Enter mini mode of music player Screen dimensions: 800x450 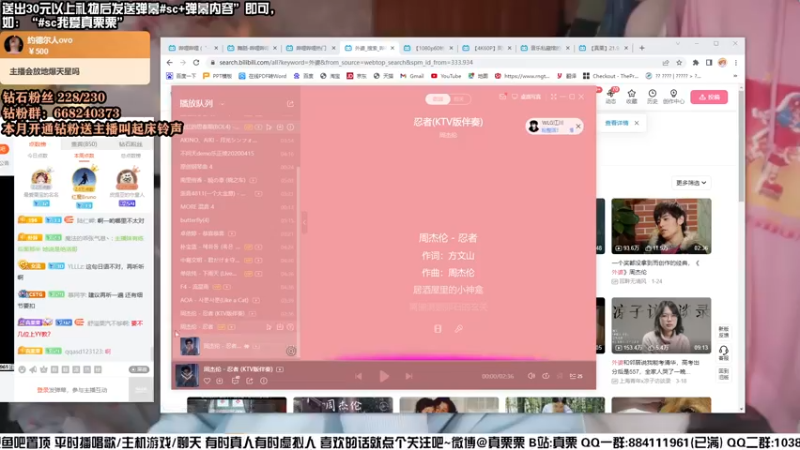click(x=554, y=96)
